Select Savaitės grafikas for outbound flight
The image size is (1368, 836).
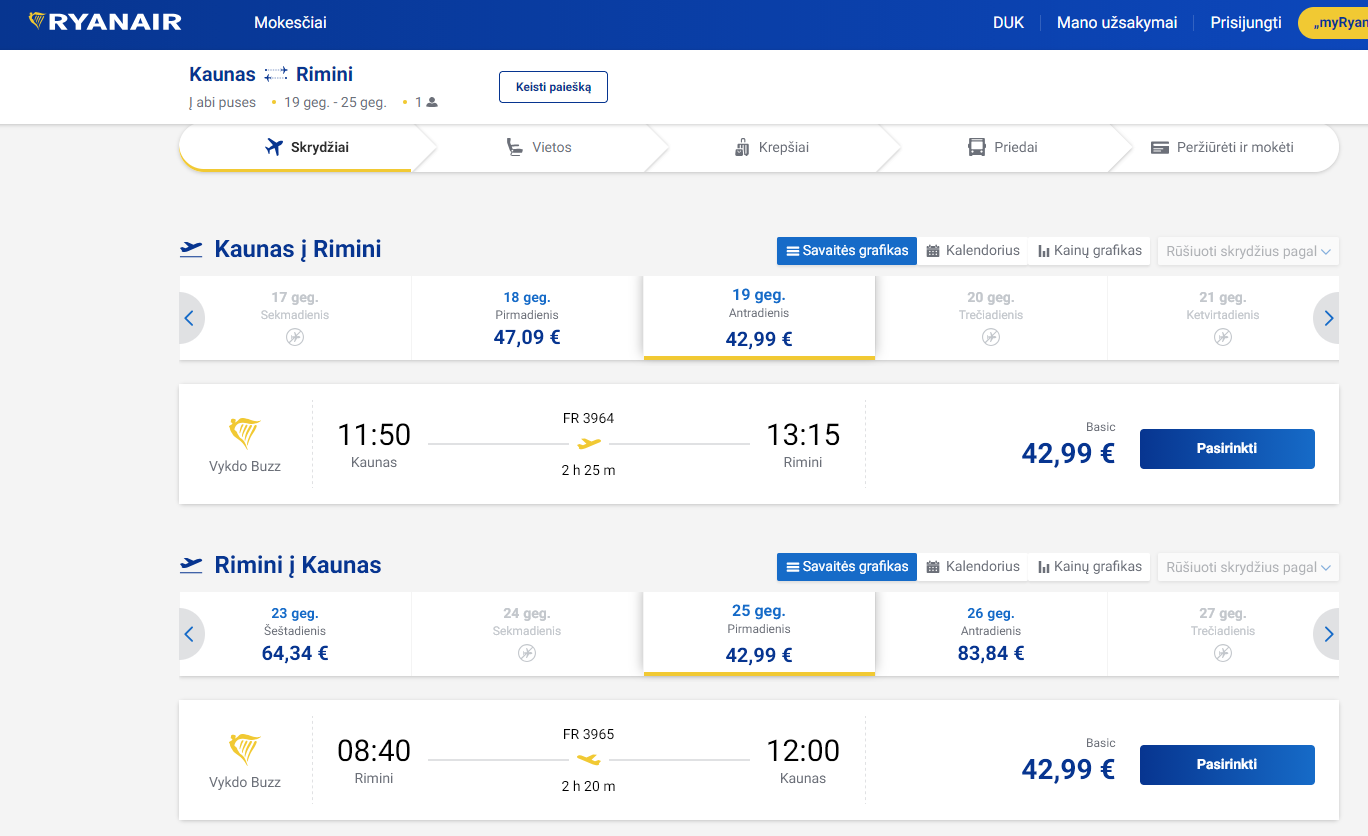[846, 251]
